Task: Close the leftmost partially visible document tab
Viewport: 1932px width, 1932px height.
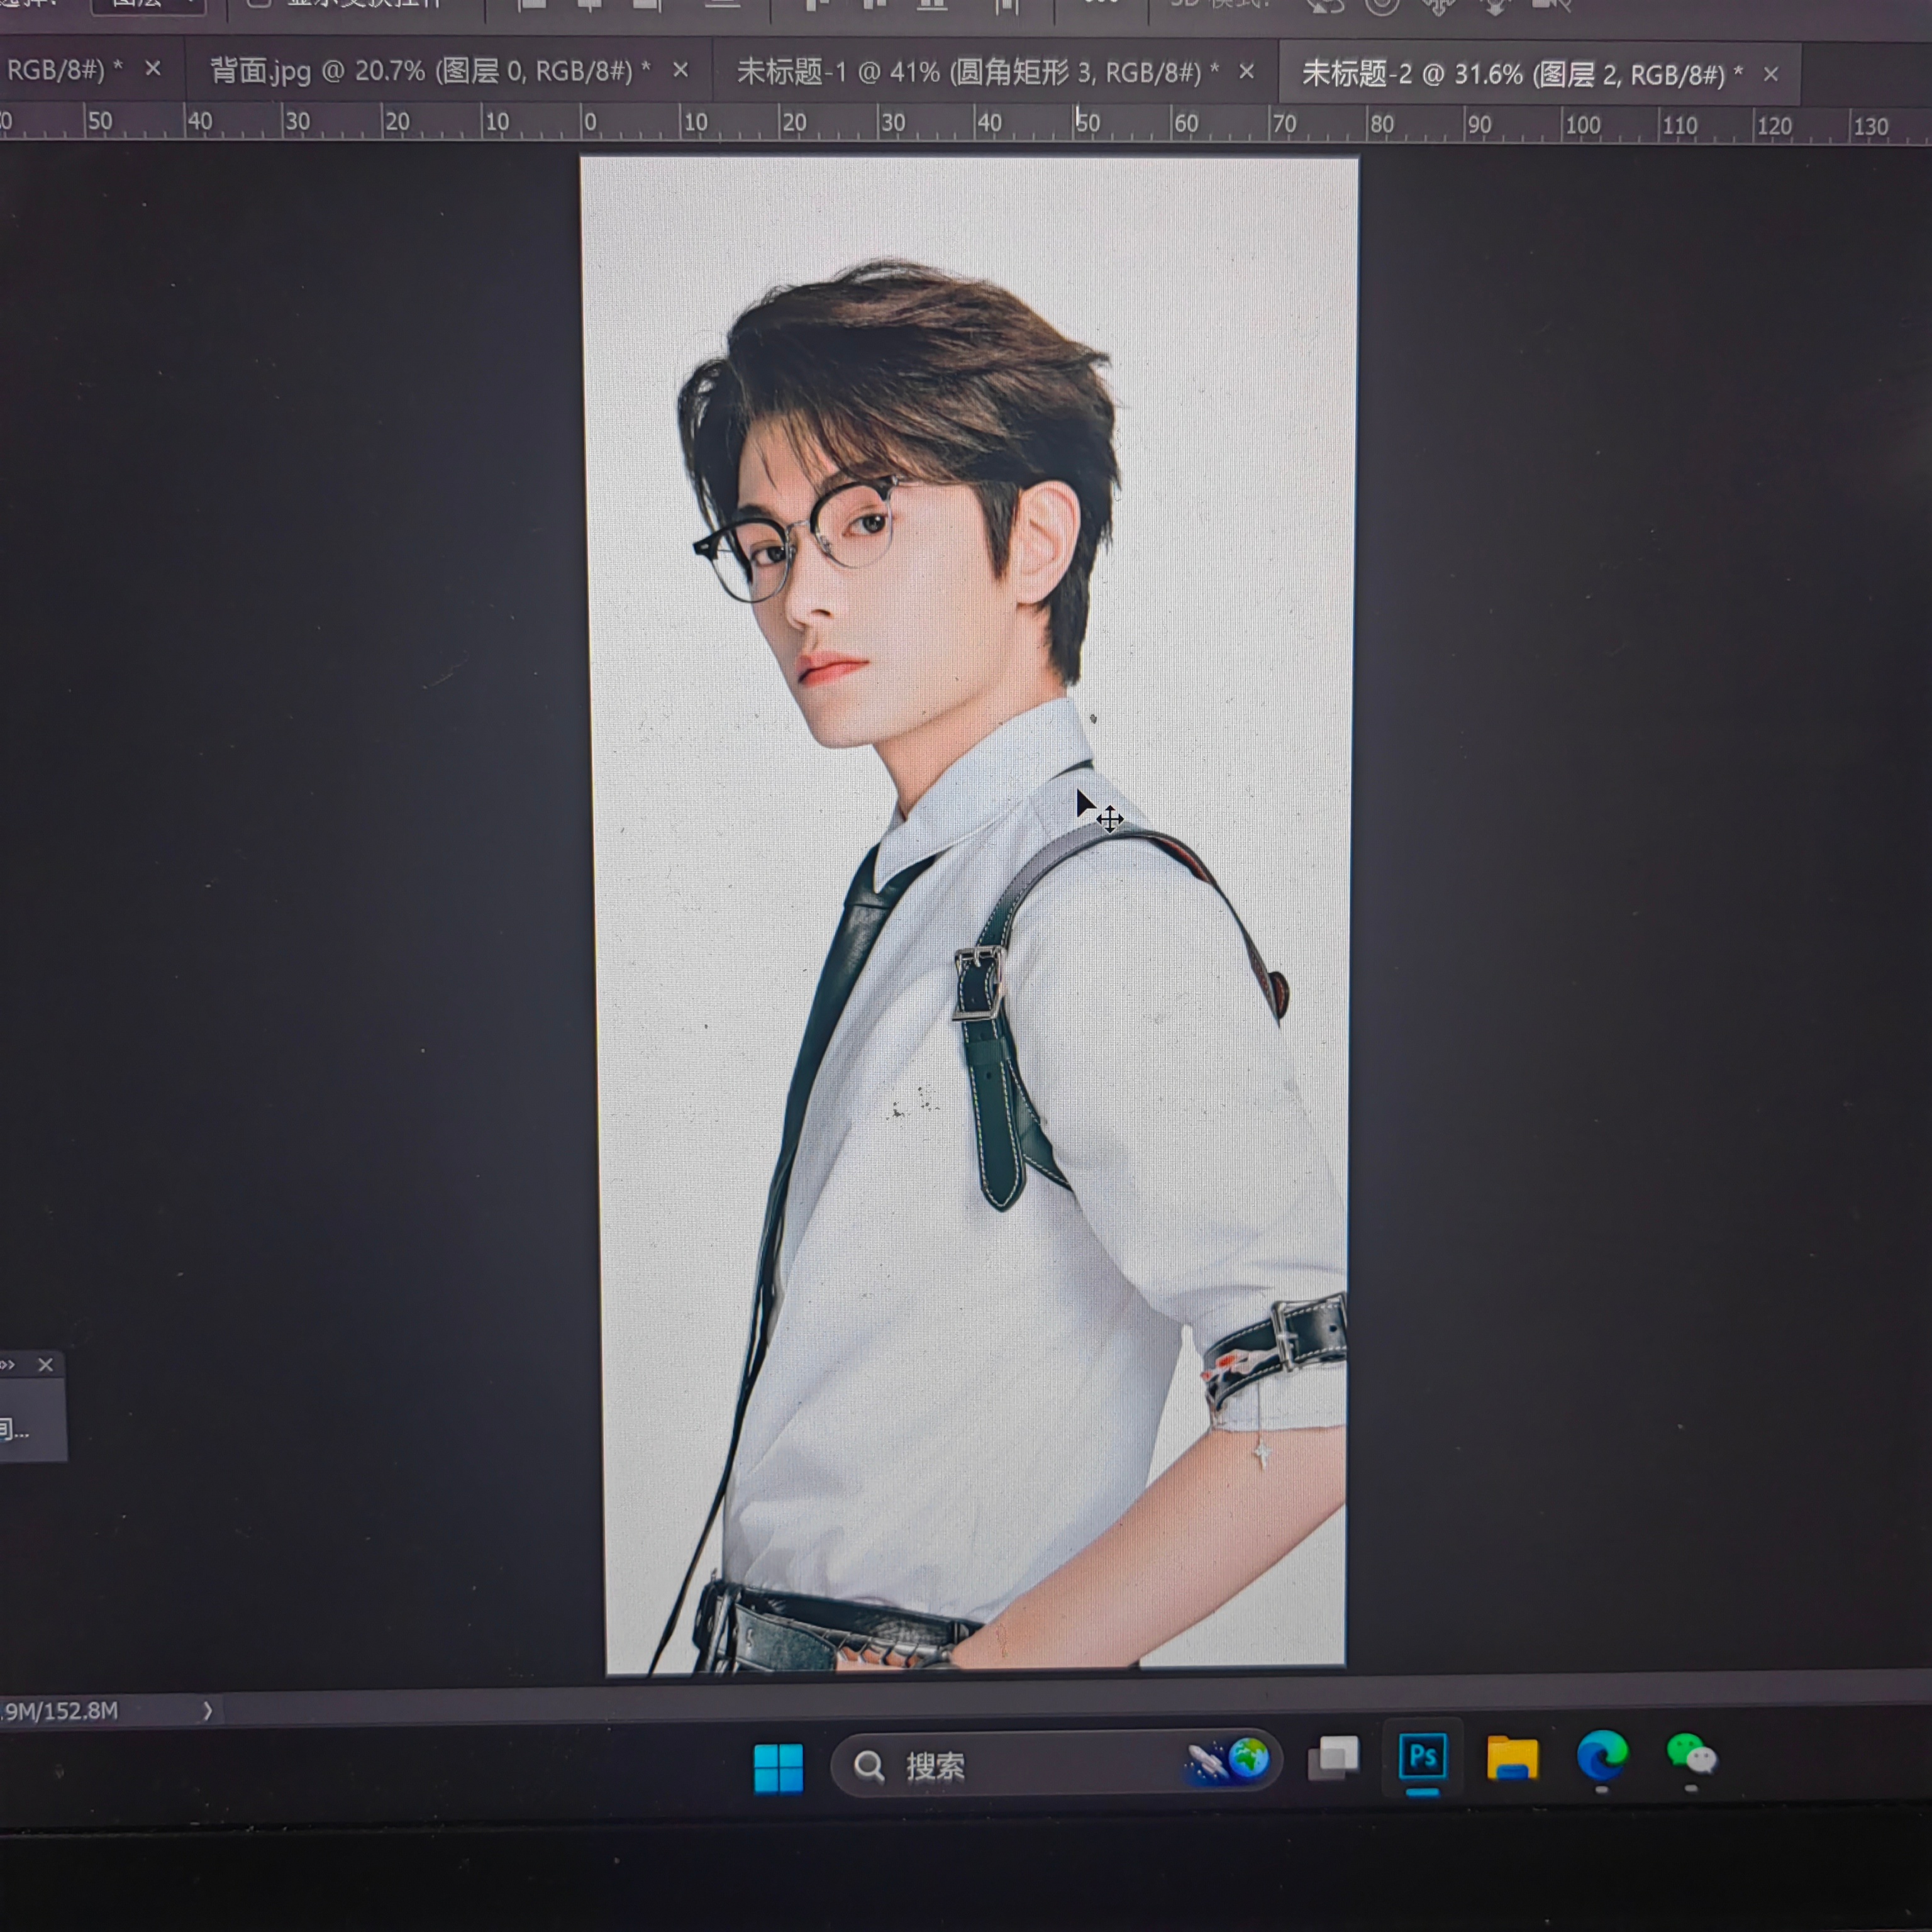Action: pyautogui.click(x=152, y=69)
